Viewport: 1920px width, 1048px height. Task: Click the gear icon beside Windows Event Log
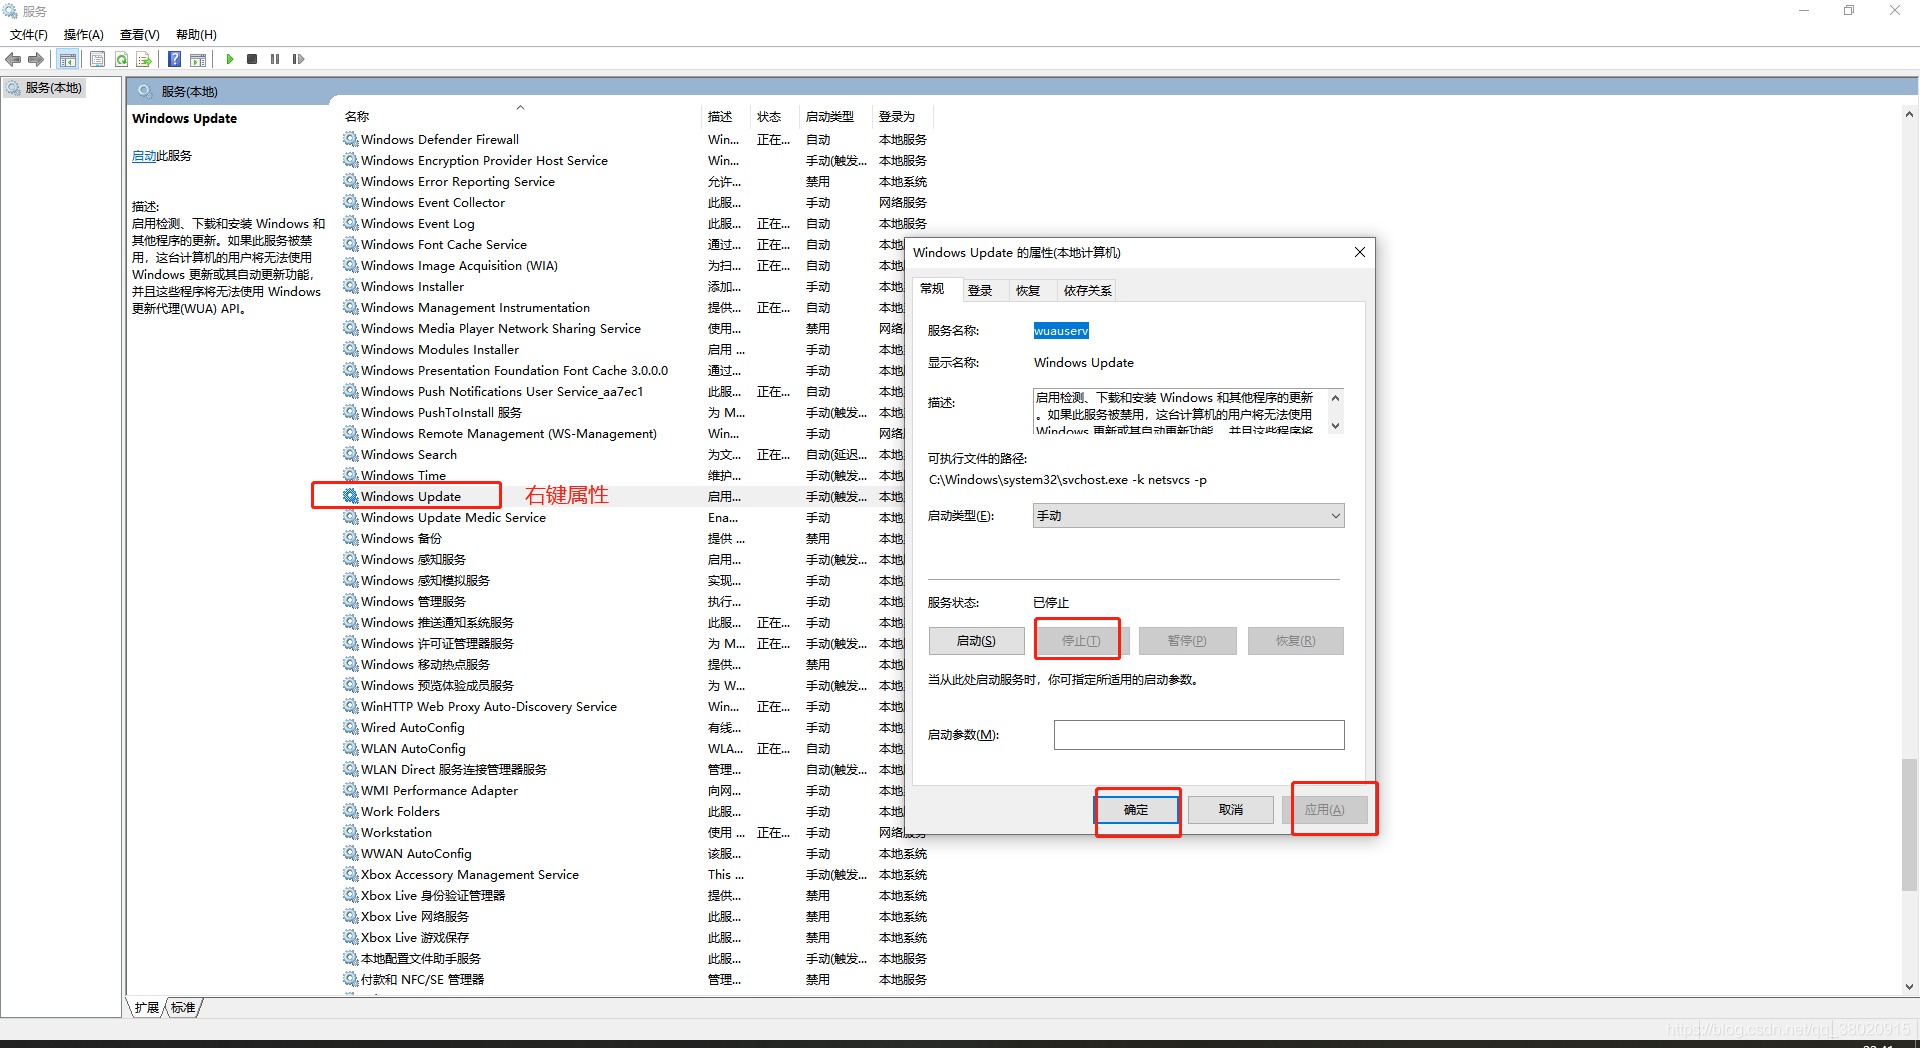tap(350, 223)
